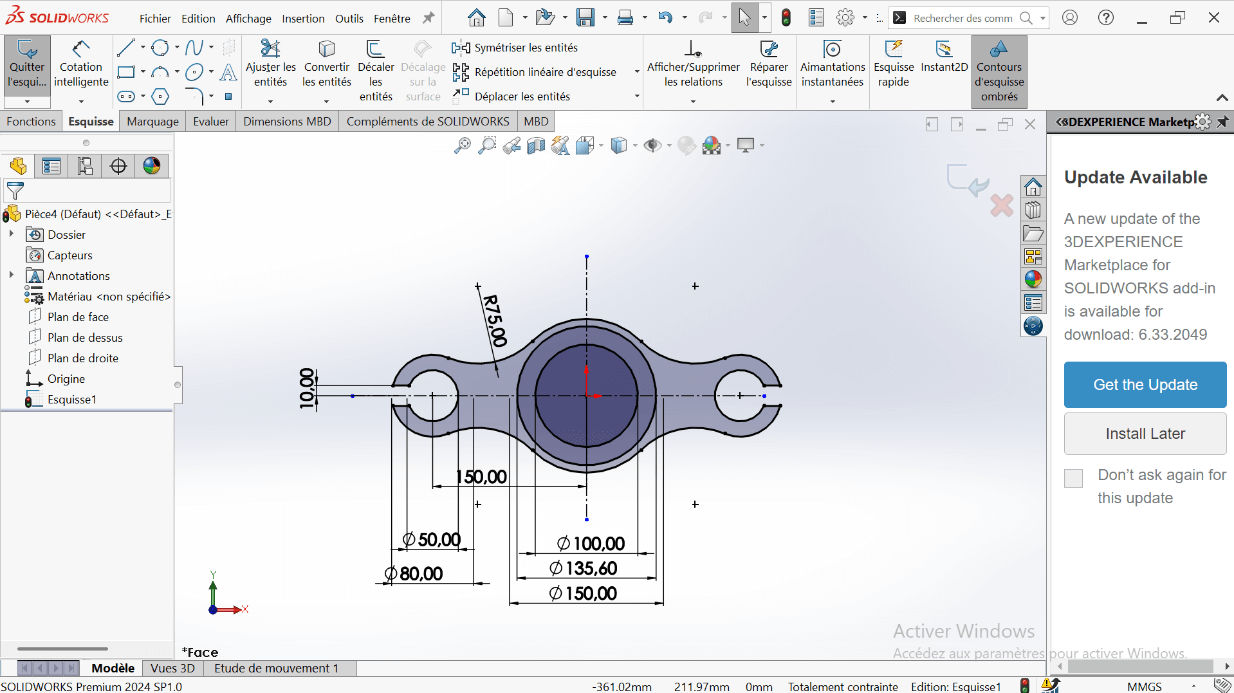Screen dimensions: 1234x693
Task: Toggle Instant2D mode
Action: 944,50
